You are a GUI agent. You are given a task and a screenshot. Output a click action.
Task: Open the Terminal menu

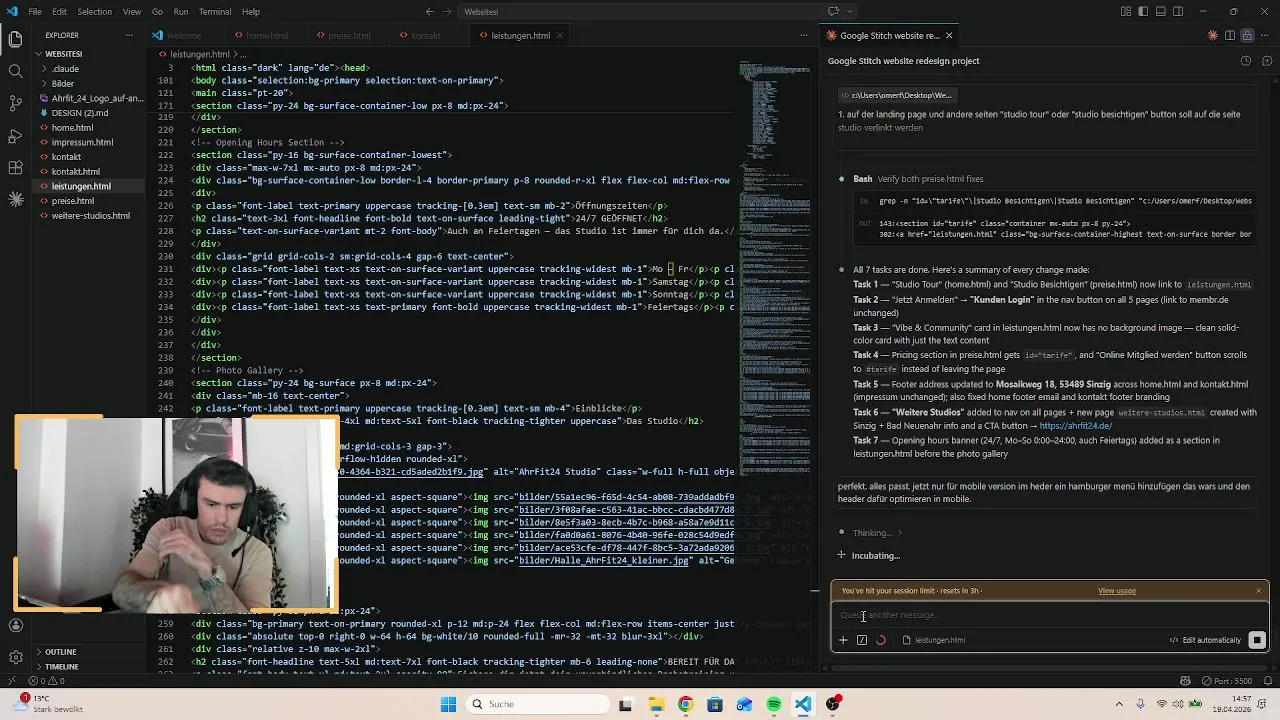(215, 12)
